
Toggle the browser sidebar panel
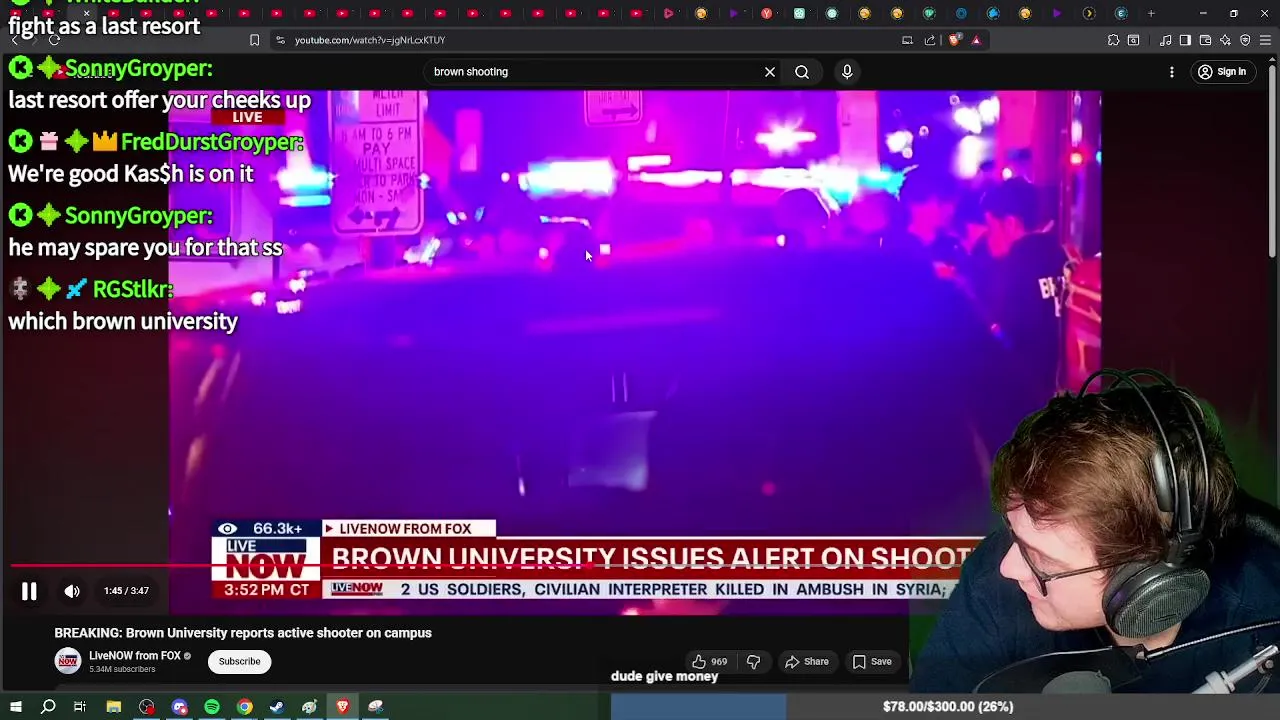point(1185,40)
